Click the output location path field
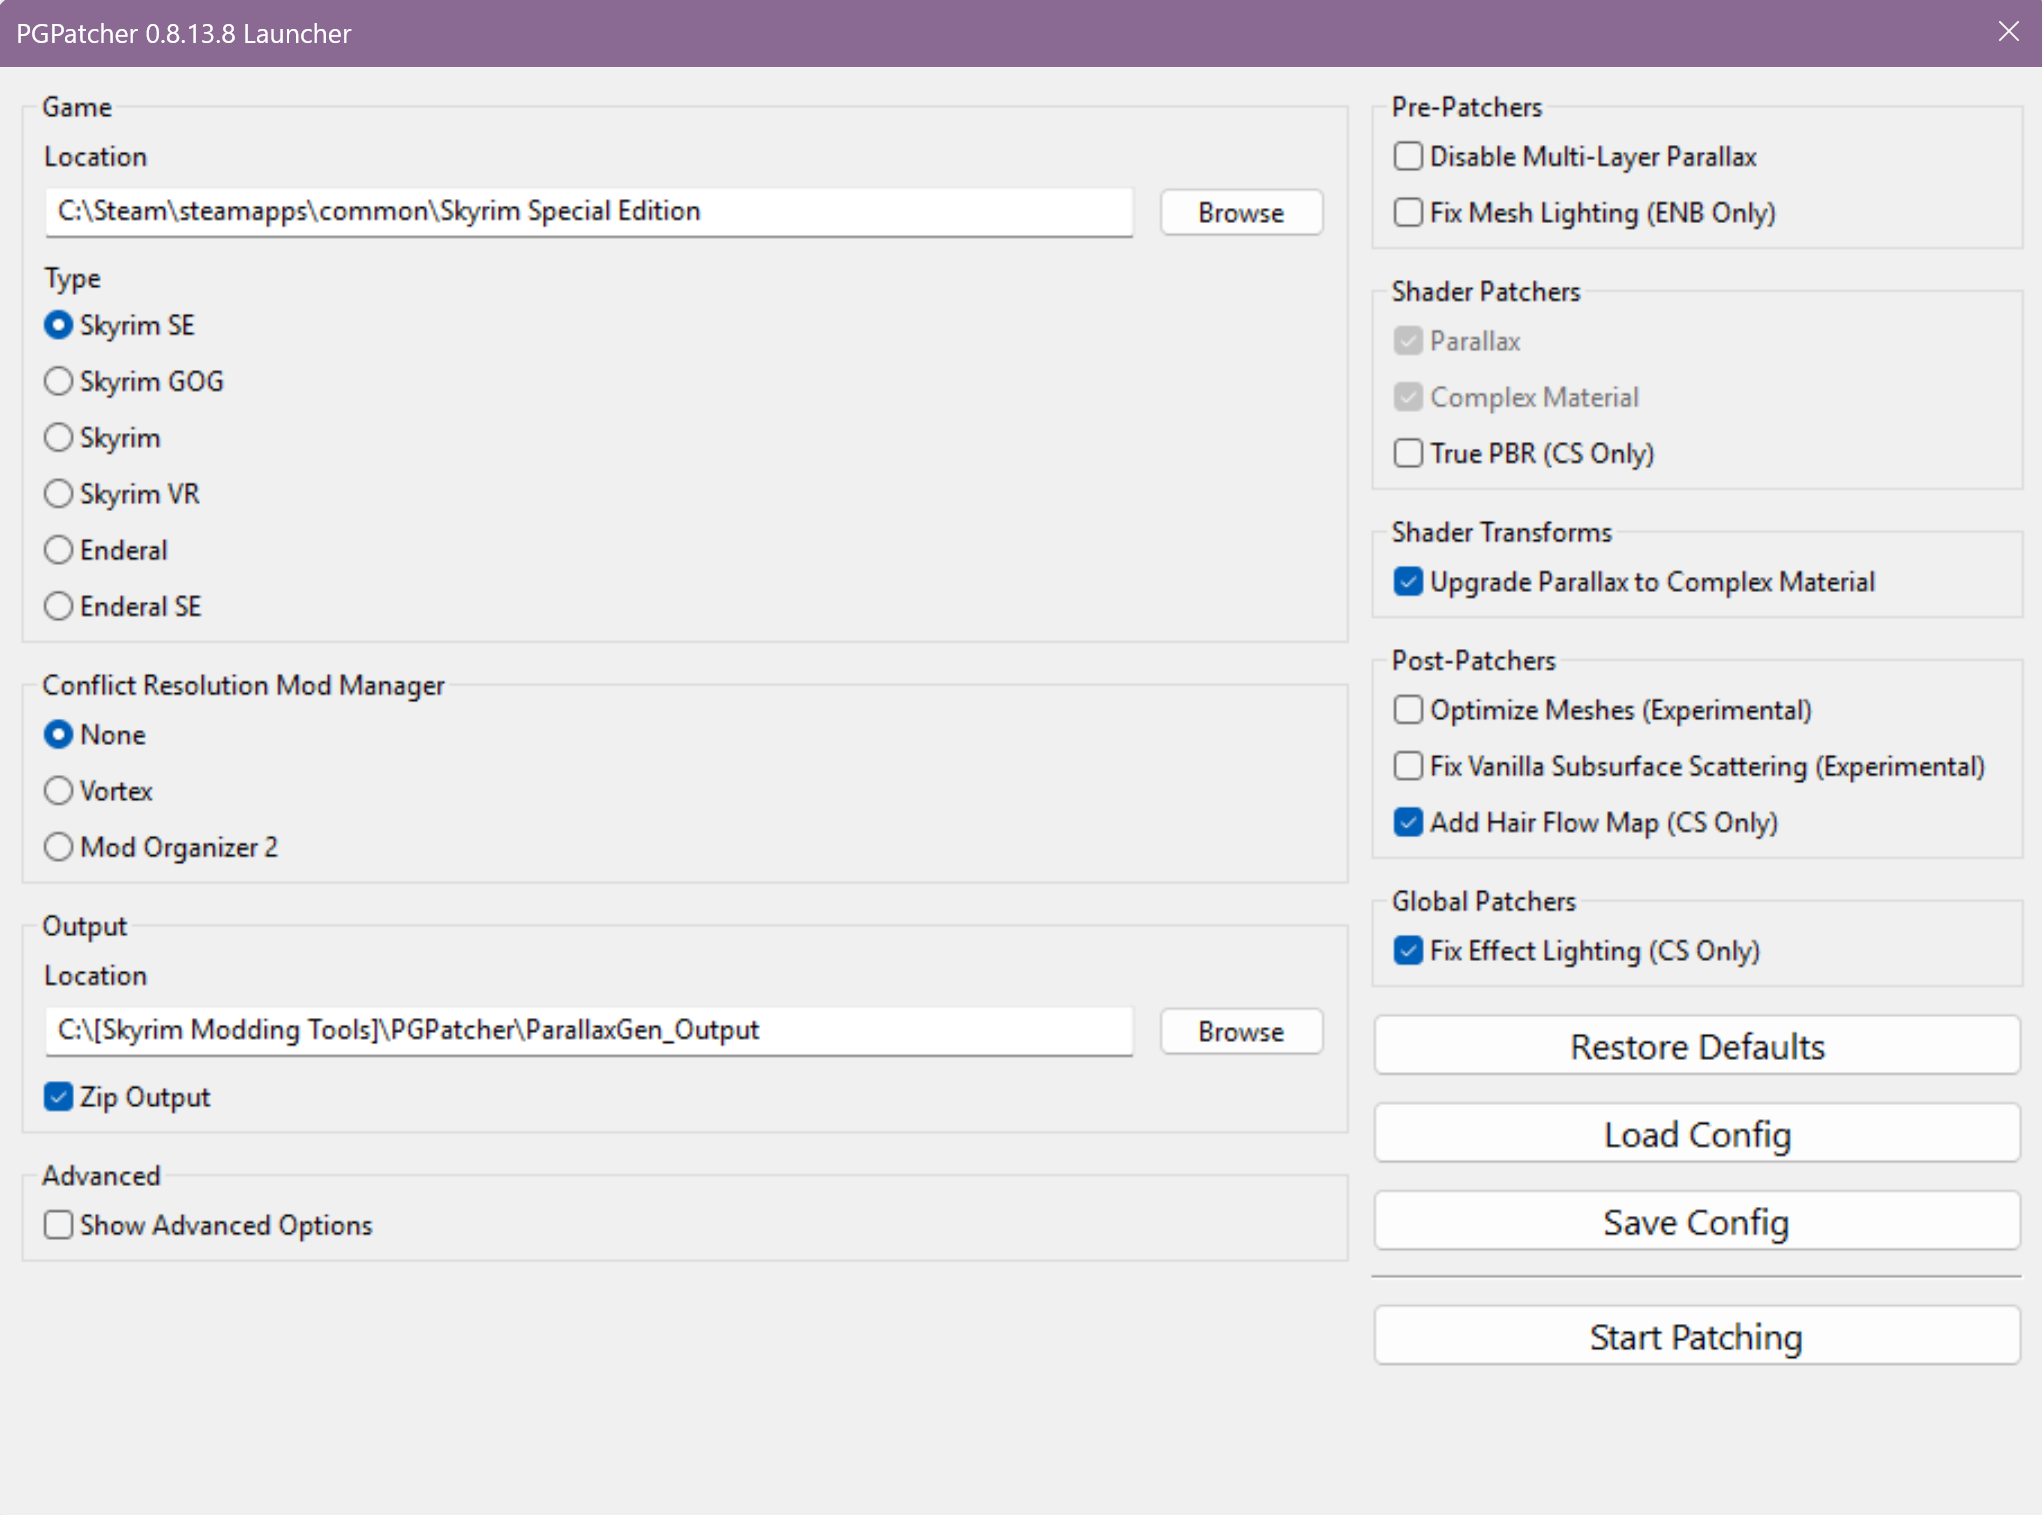This screenshot has width=2042, height=1515. [588, 1030]
